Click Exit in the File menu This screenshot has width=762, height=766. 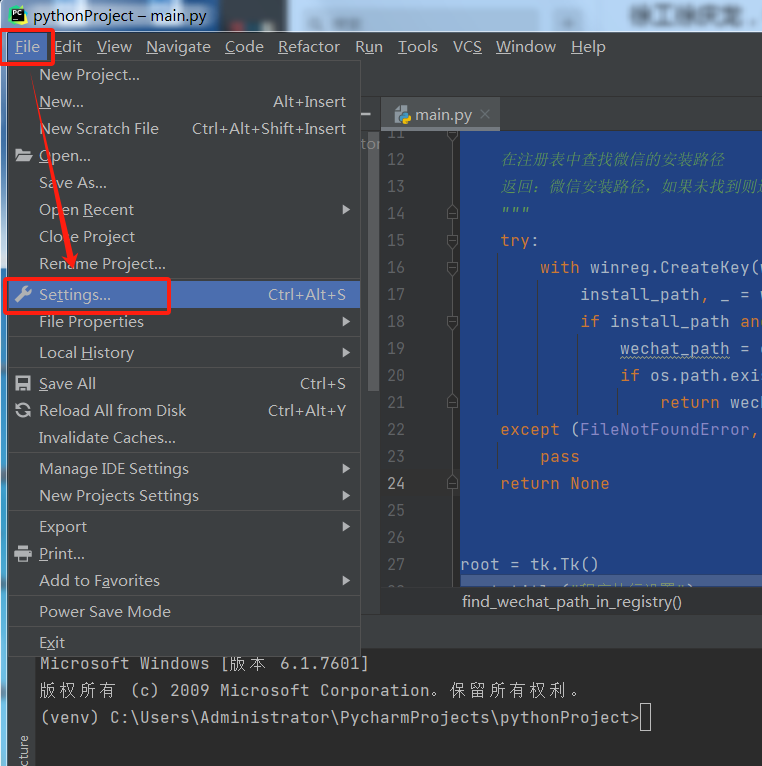52,643
